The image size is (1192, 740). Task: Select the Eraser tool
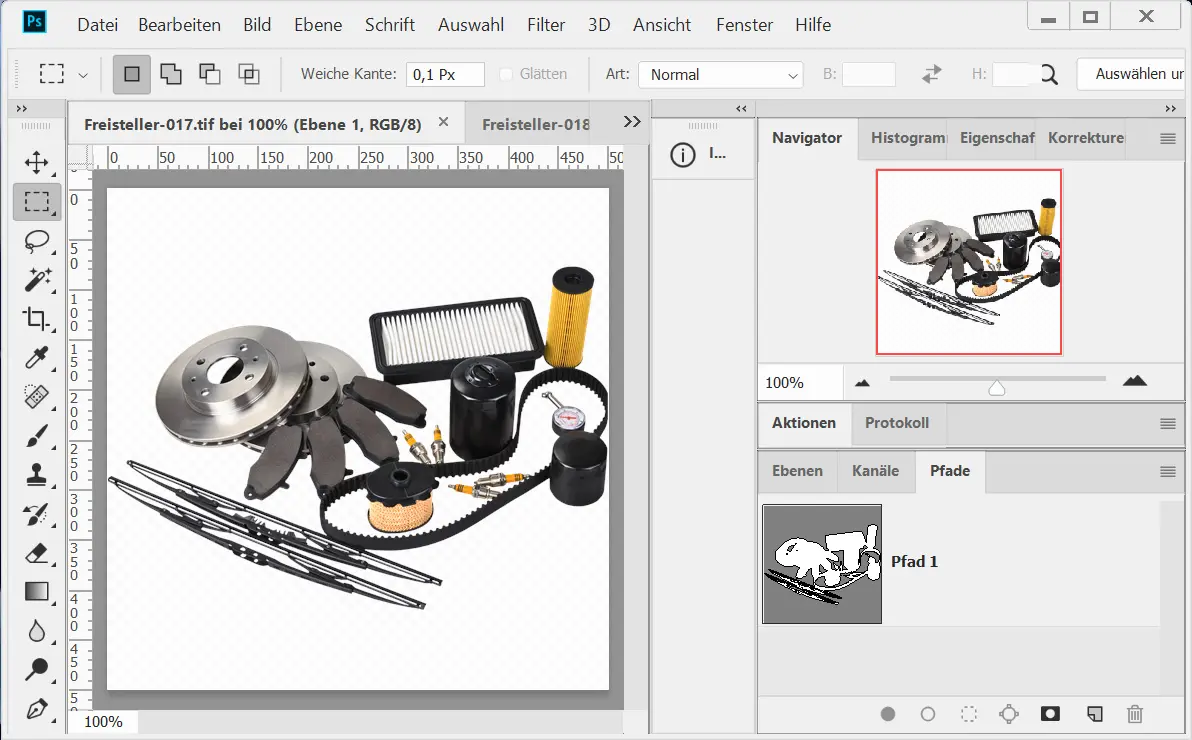tap(37, 553)
